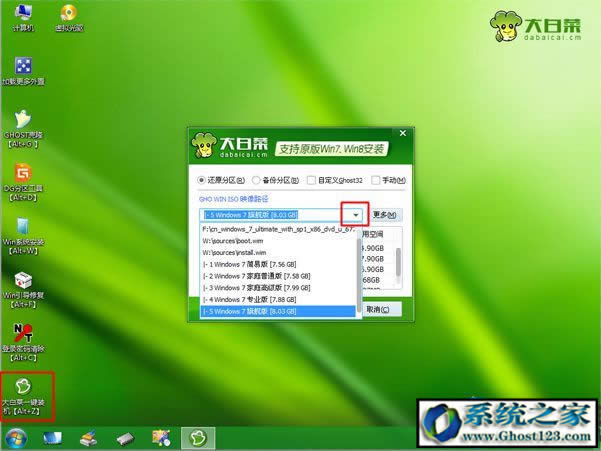Launch 大白菜 one-key install (Alt+Z) desktop icon

23,397
